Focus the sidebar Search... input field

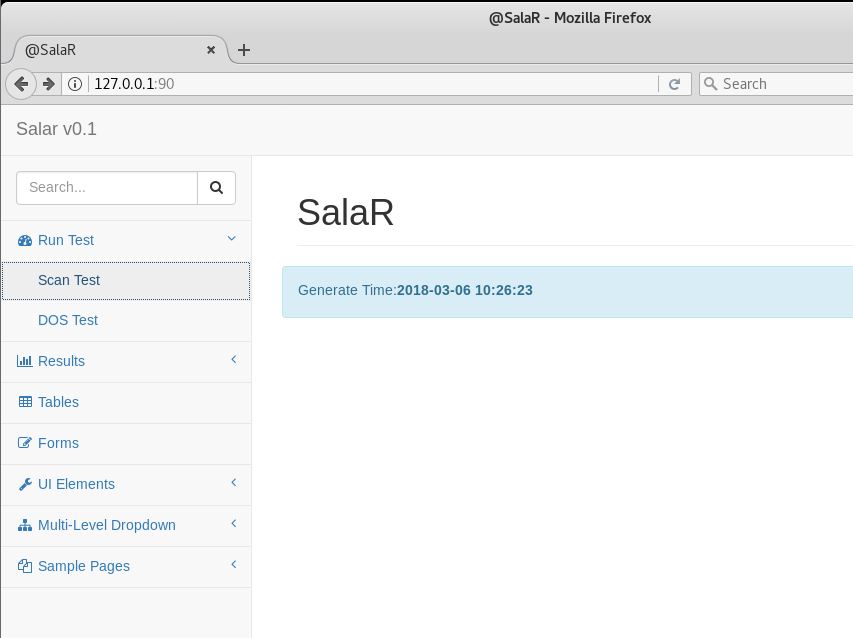(107, 188)
